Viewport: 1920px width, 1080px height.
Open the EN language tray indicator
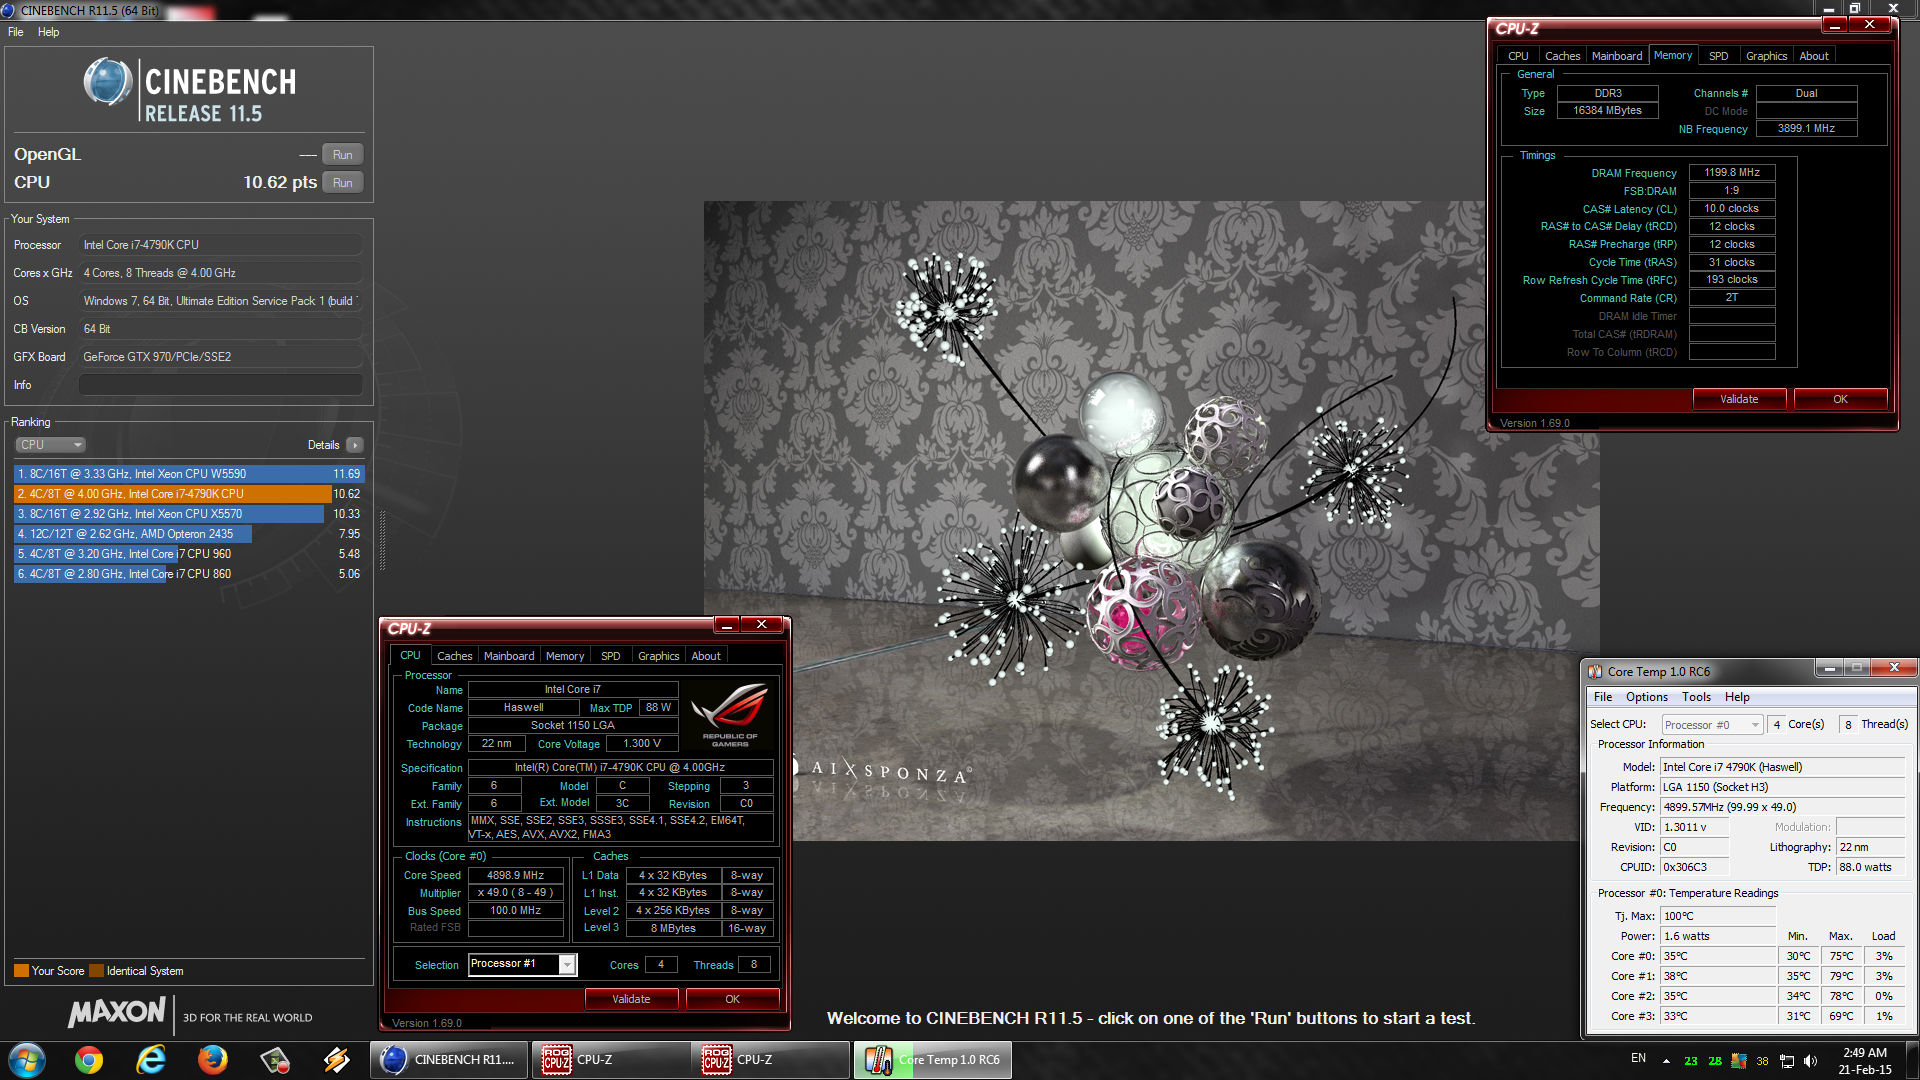[x=1638, y=1058]
